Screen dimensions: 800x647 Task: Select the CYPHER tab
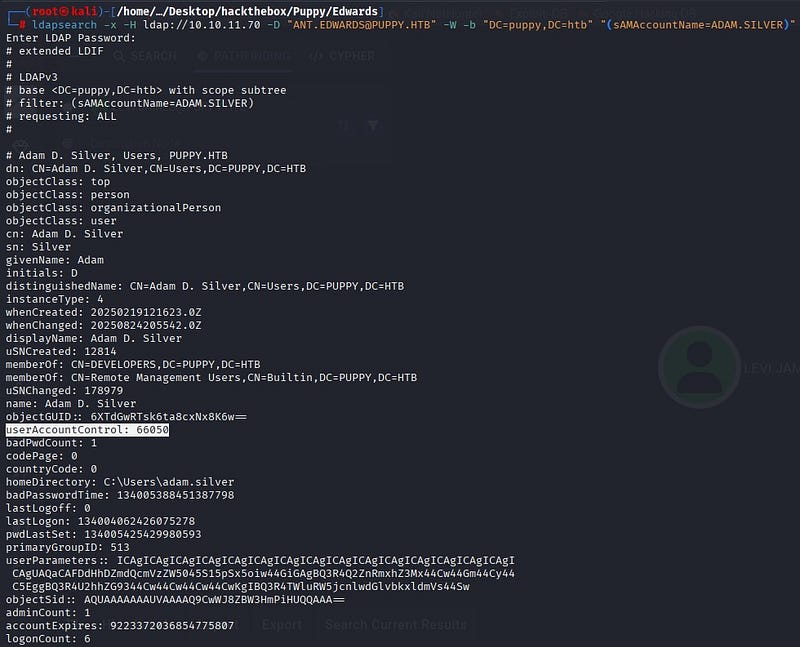(x=340, y=56)
